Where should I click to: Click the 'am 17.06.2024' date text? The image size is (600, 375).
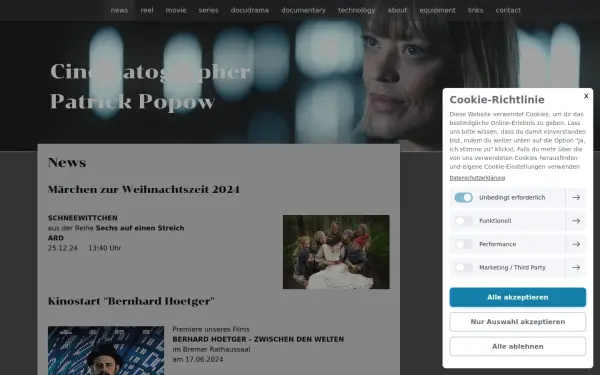click(198, 359)
